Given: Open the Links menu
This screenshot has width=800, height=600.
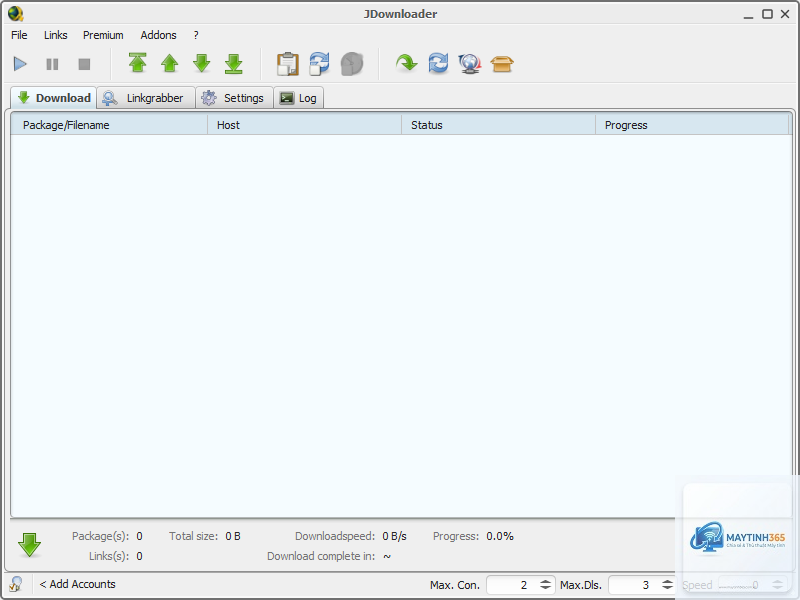Looking at the screenshot, I should pos(56,35).
